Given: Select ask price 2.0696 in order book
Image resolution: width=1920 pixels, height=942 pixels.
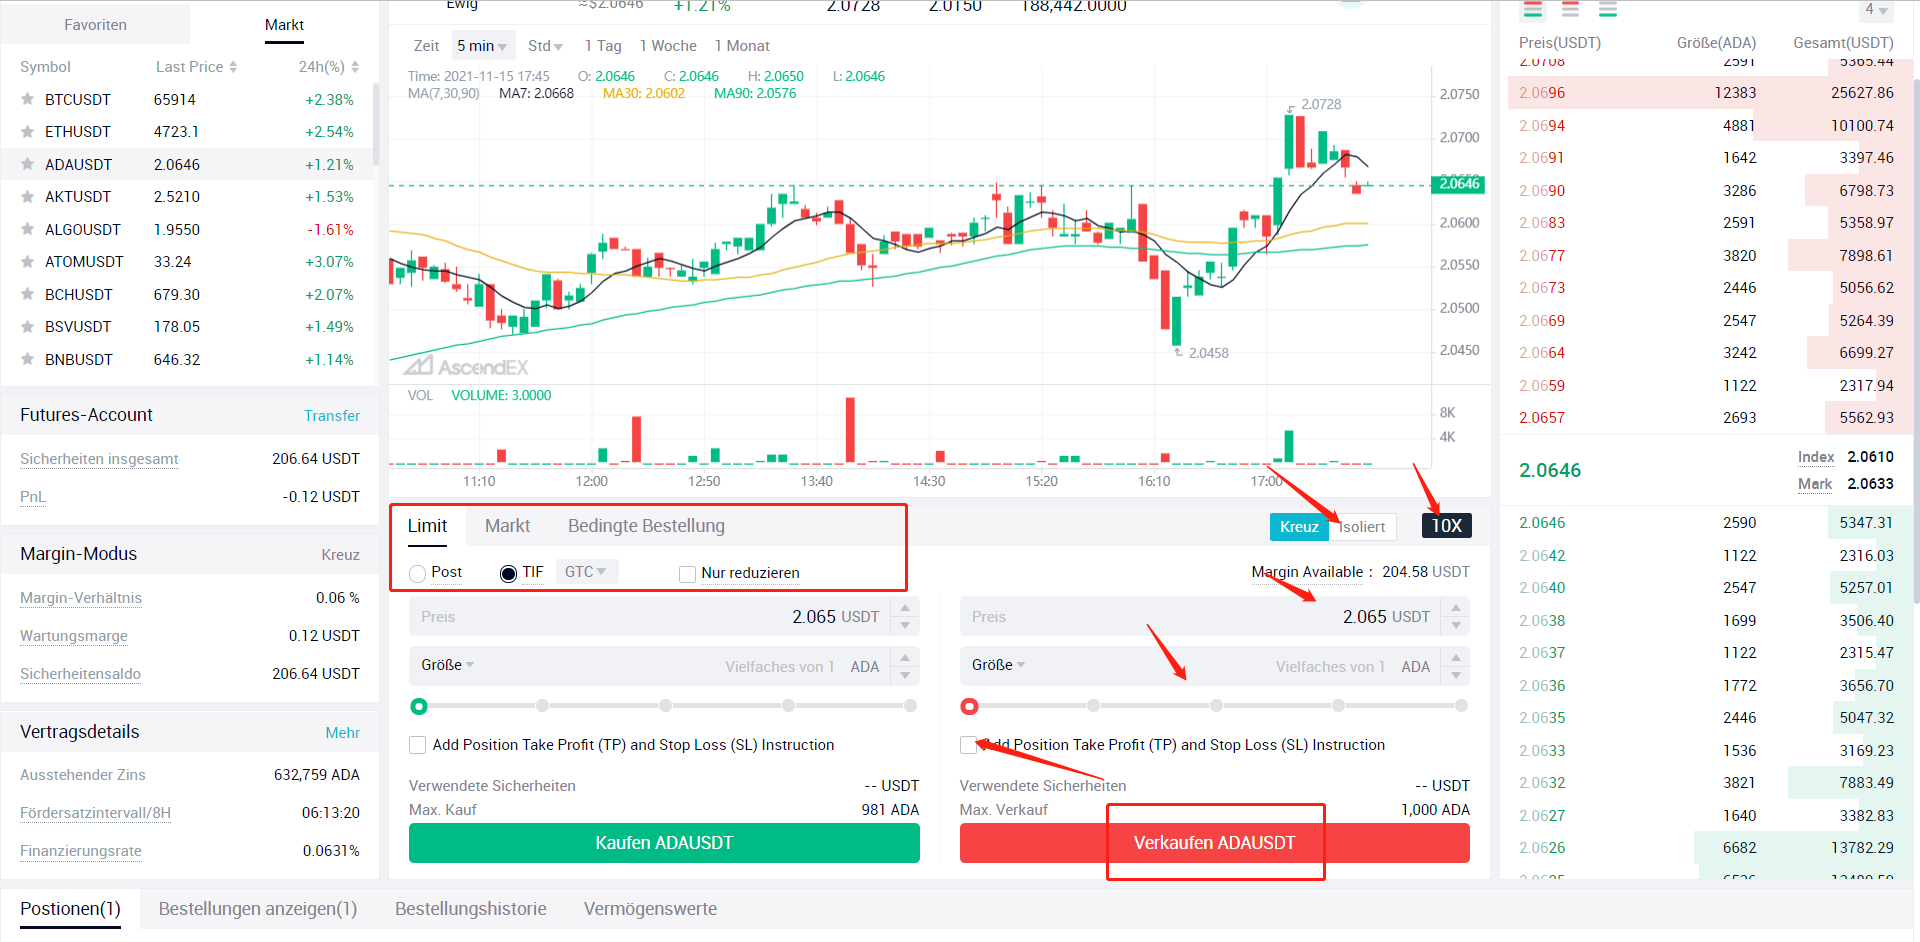Looking at the screenshot, I should coord(1542,93).
